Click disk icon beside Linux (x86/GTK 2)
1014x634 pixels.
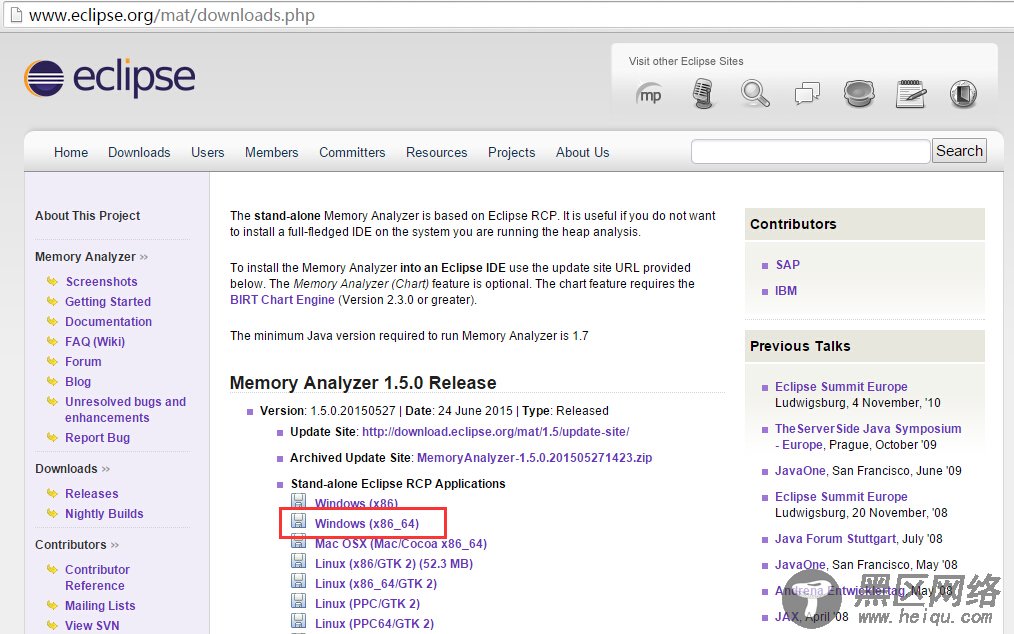(x=298, y=561)
